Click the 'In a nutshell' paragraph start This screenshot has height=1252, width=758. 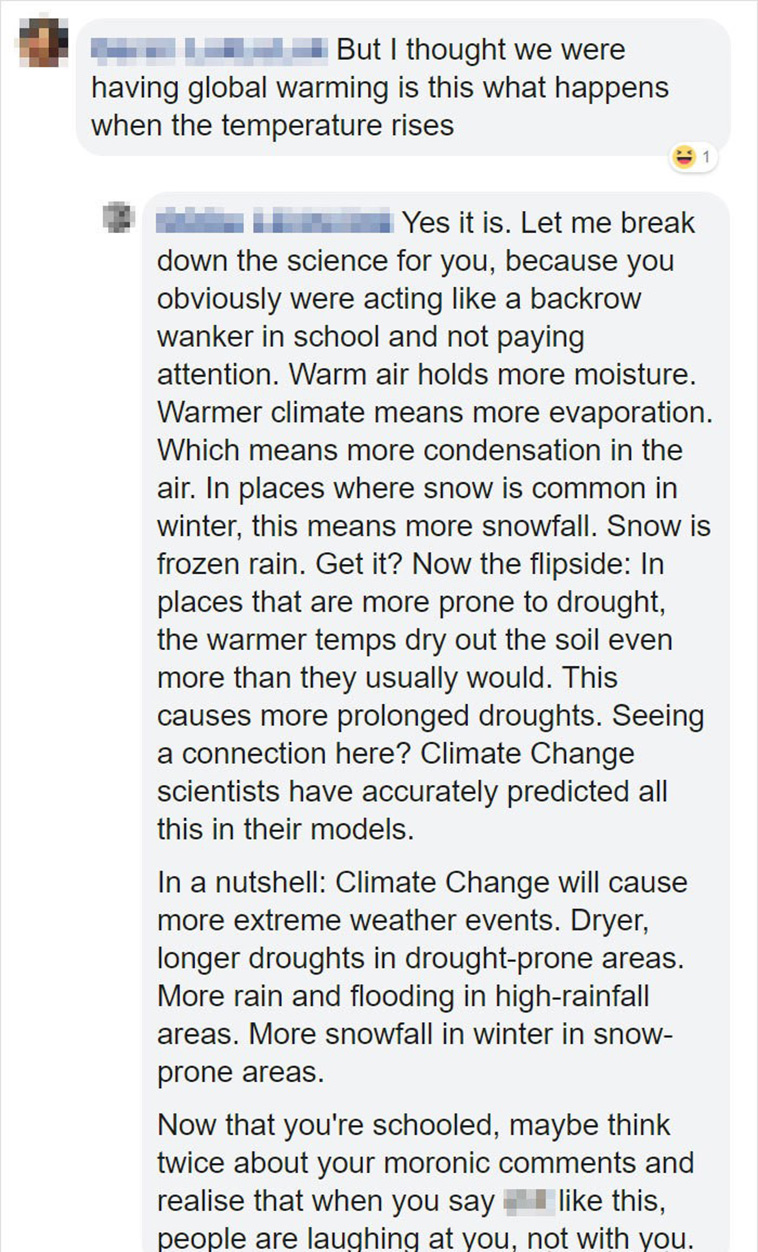coord(243,884)
